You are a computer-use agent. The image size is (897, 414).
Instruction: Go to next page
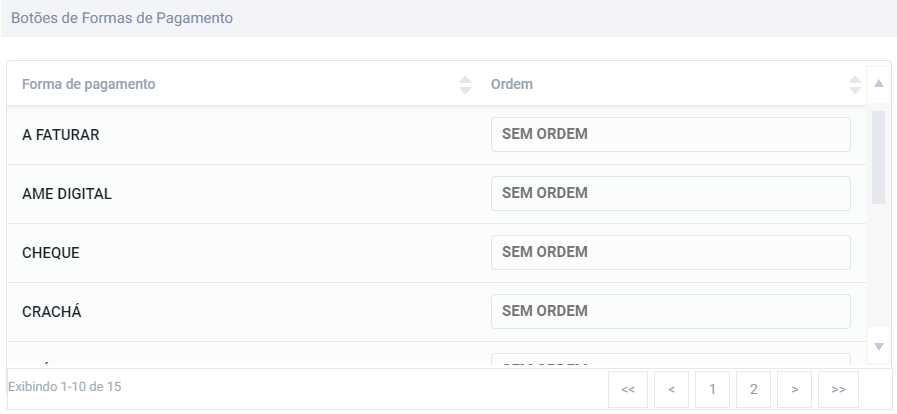794,389
